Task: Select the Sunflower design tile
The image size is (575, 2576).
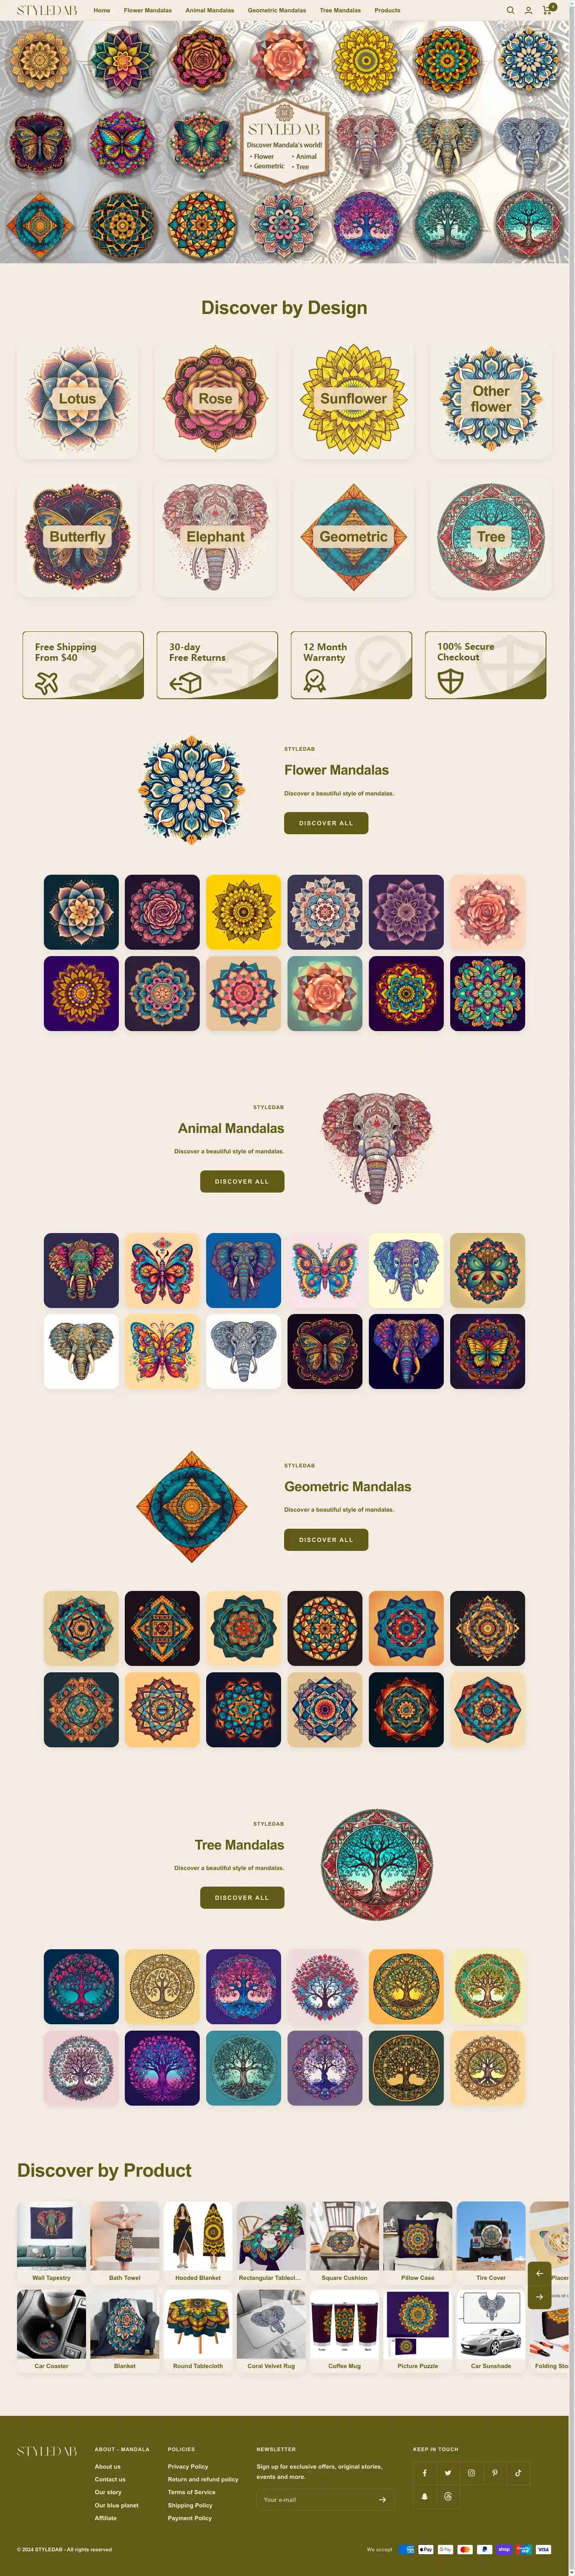Action: (353, 399)
